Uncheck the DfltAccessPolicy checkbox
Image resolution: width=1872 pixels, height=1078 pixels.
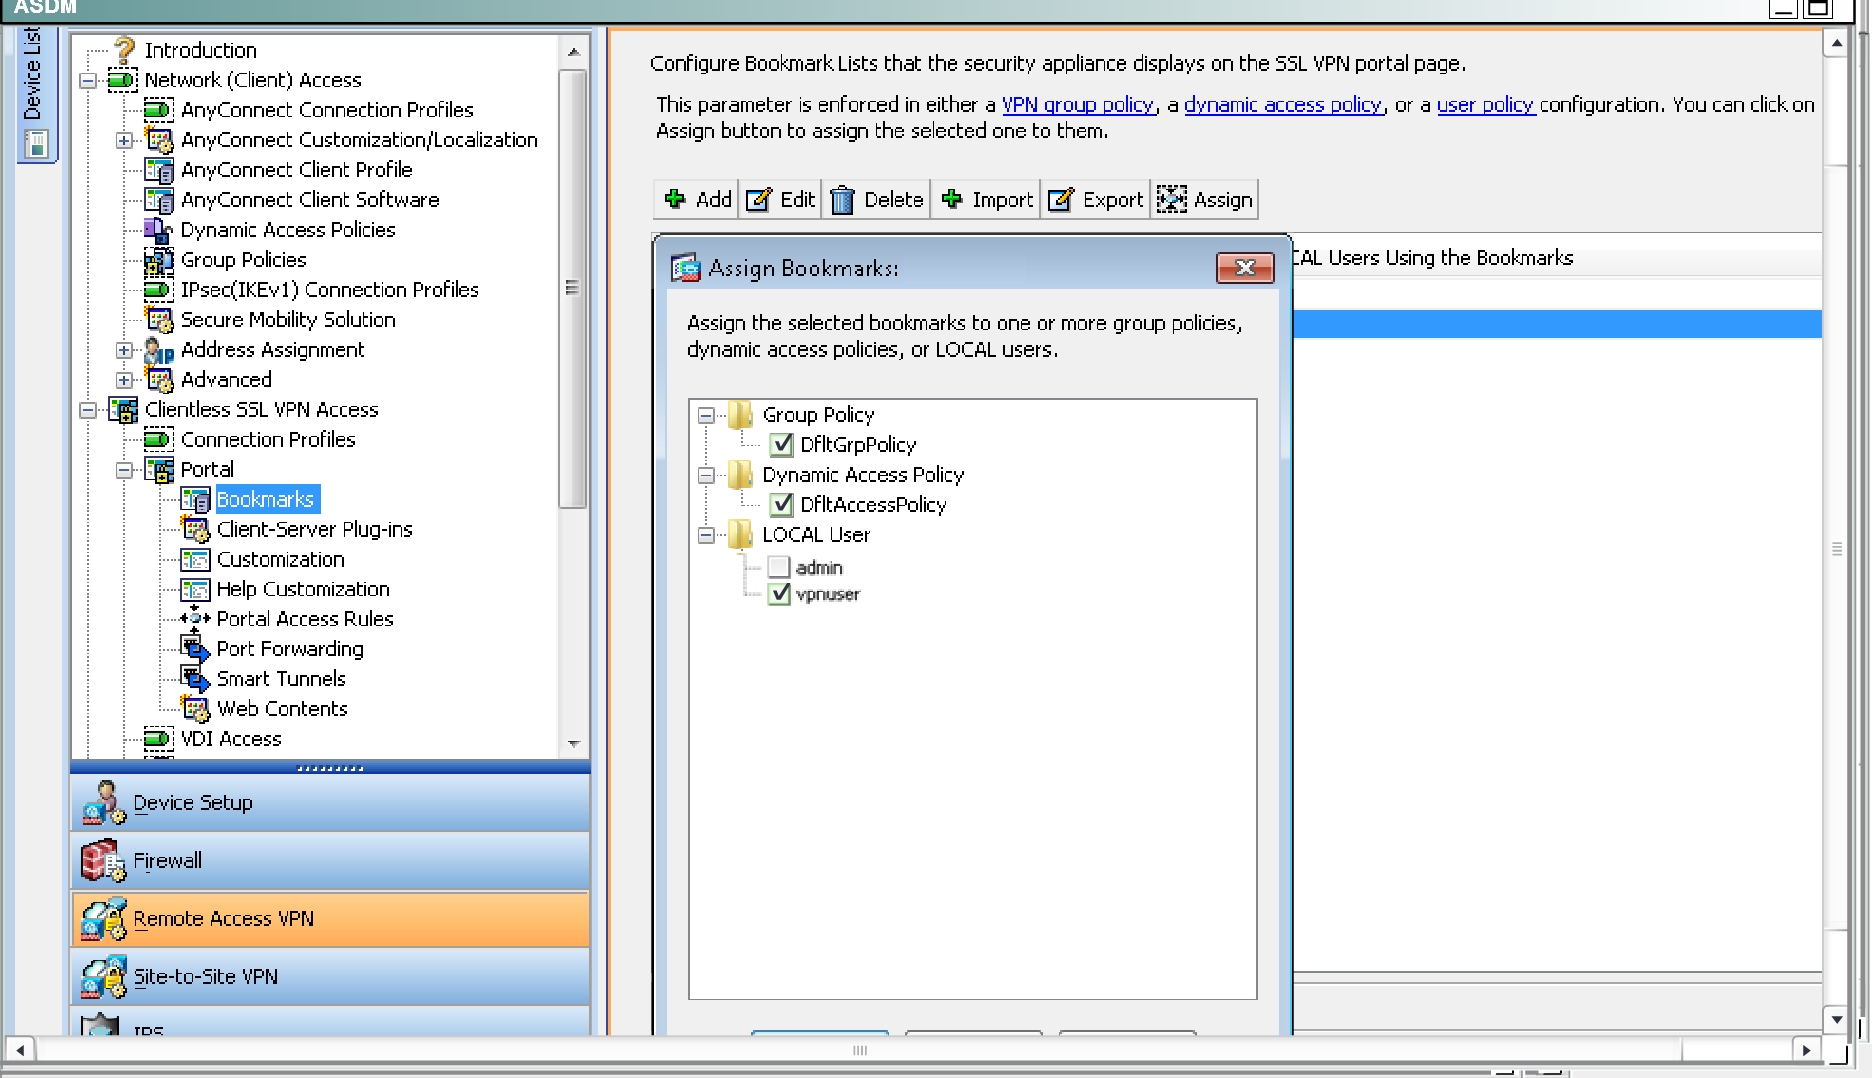[781, 505]
